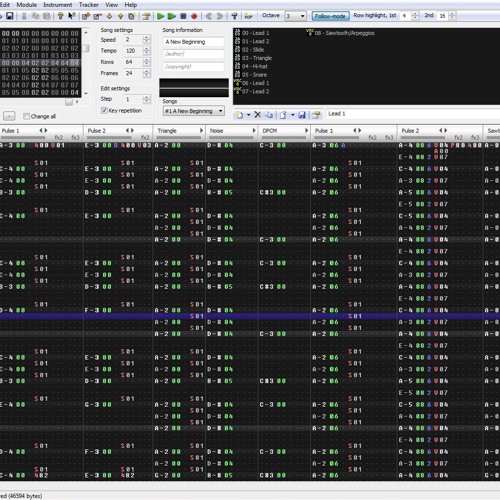Click the Paste clipboard icon
The height and width of the screenshot is (500, 500).
(47, 16)
